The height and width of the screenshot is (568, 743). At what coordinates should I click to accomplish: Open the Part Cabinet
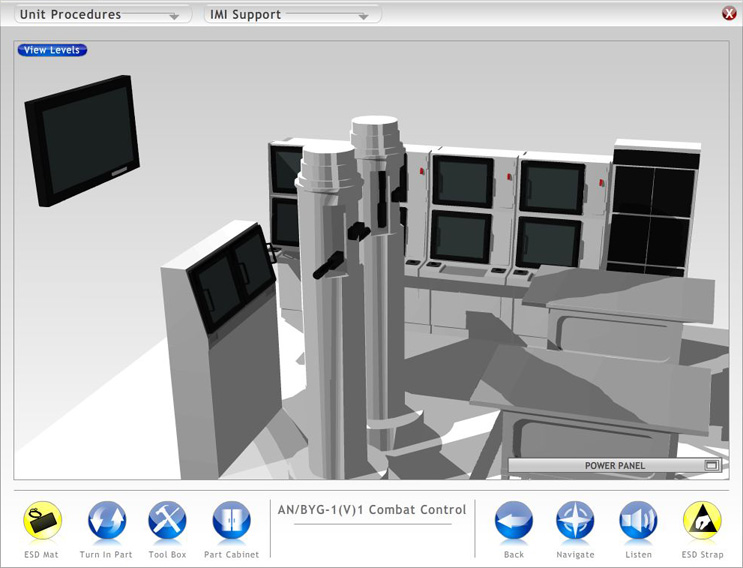pos(231,521)
